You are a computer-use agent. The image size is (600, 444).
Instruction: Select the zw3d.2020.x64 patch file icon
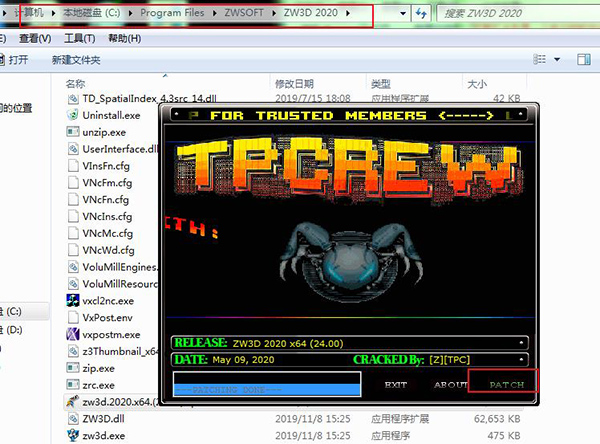pos(72,402)
